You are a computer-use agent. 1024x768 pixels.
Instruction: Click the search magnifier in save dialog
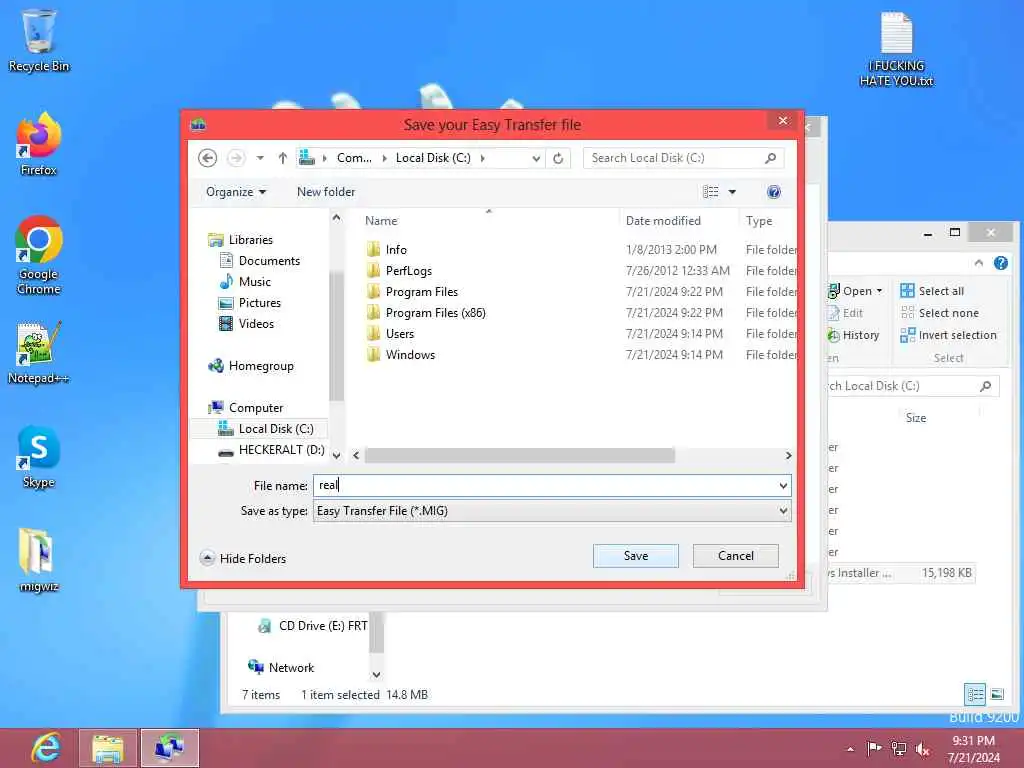point(771,158)
